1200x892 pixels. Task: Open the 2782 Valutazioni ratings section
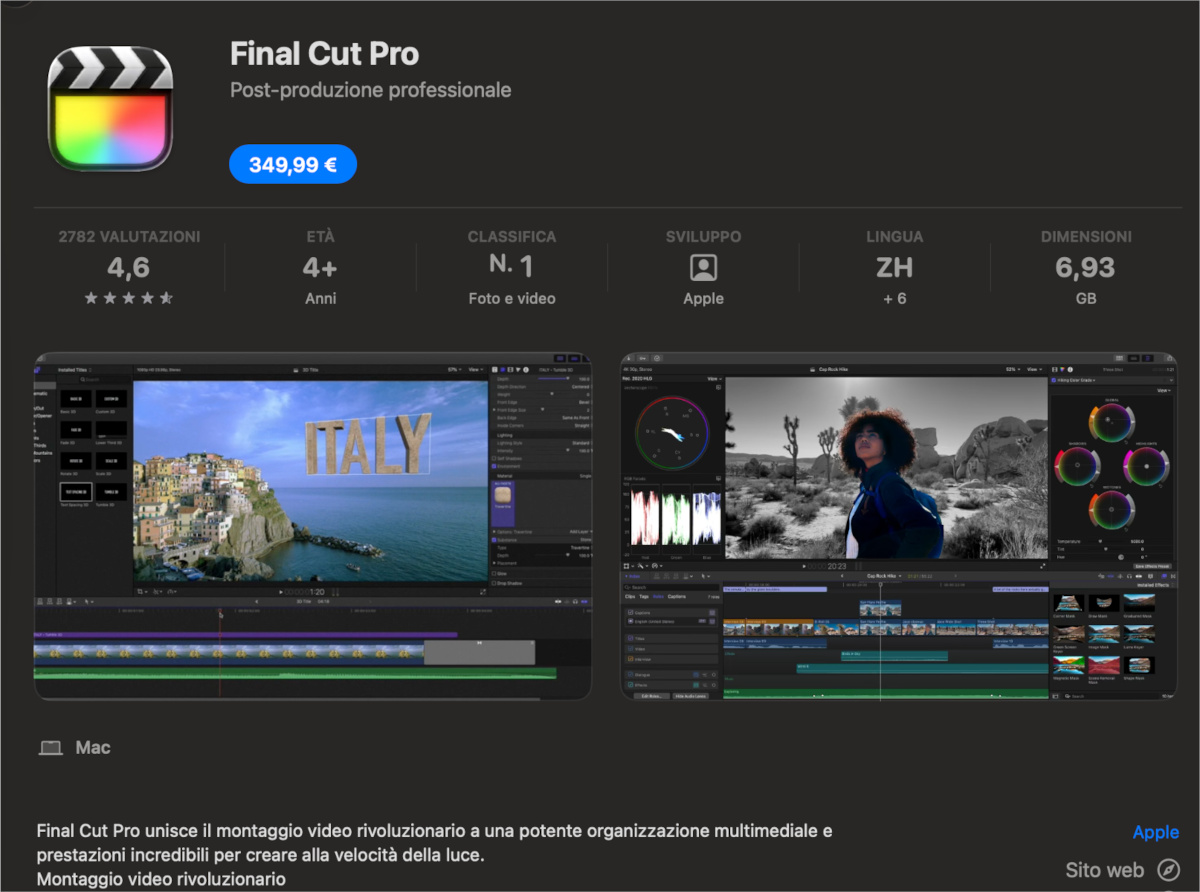click(129, 237)
